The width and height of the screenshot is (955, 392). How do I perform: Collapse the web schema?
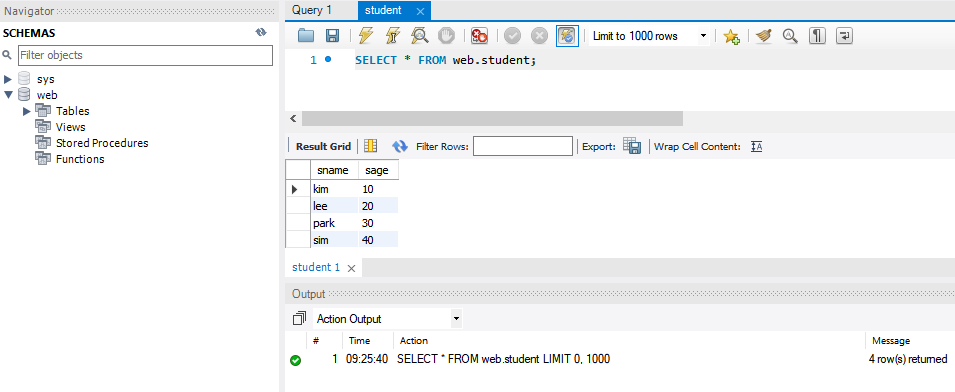tap(8, 95)
